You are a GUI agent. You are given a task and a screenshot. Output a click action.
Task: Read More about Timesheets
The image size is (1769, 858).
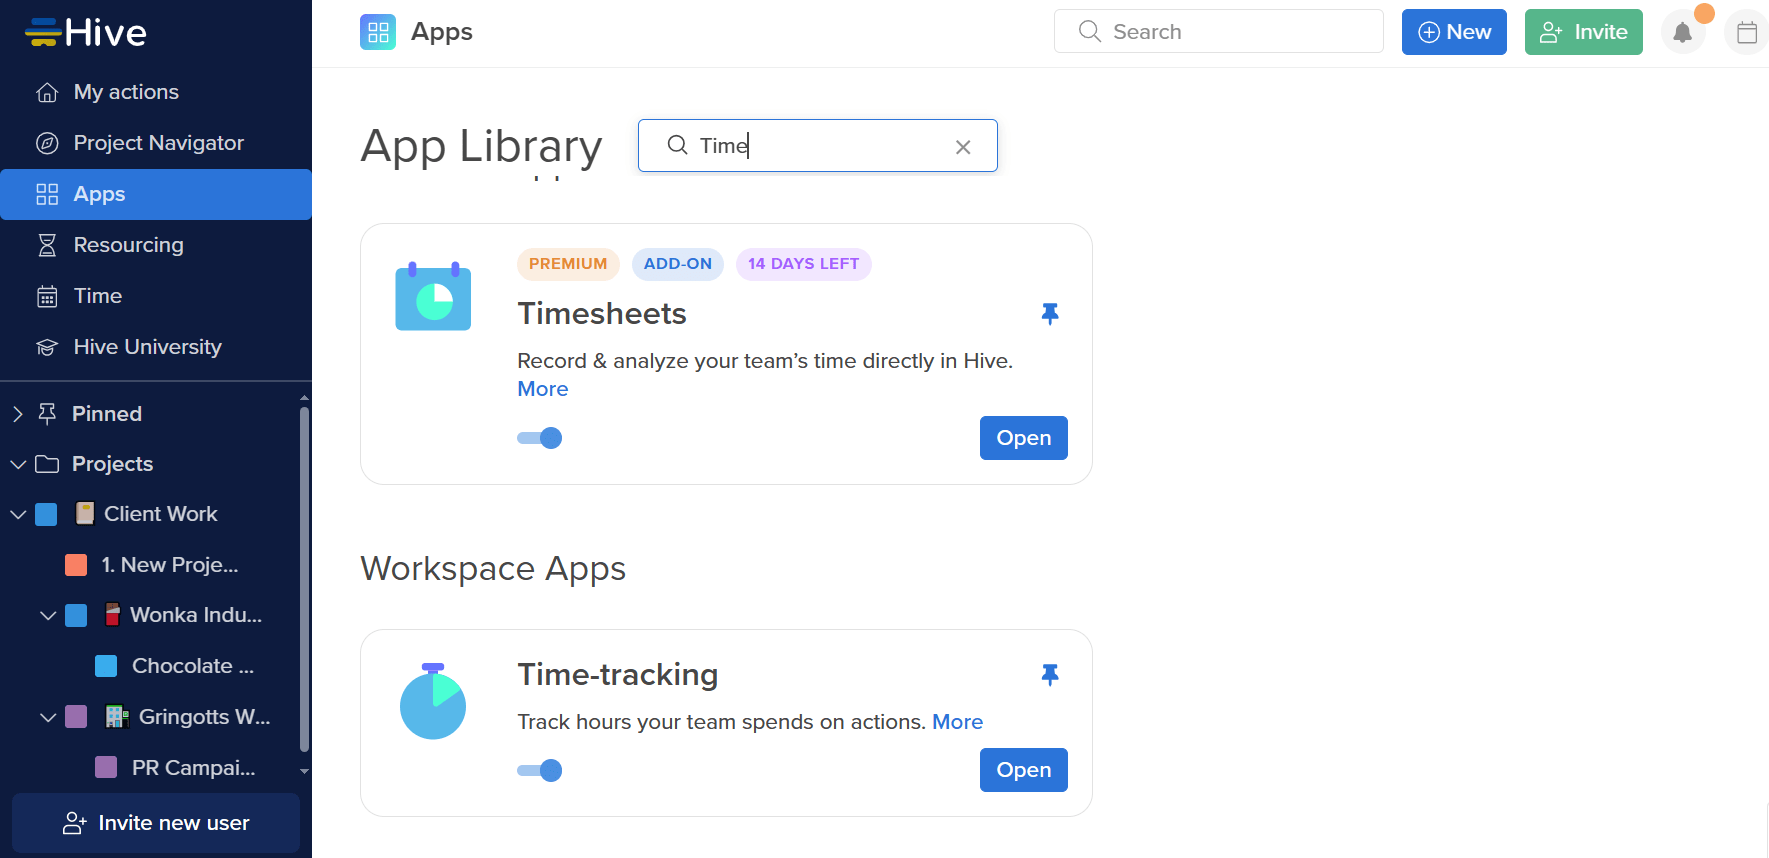pyautogui.click(x=543, y=389)
